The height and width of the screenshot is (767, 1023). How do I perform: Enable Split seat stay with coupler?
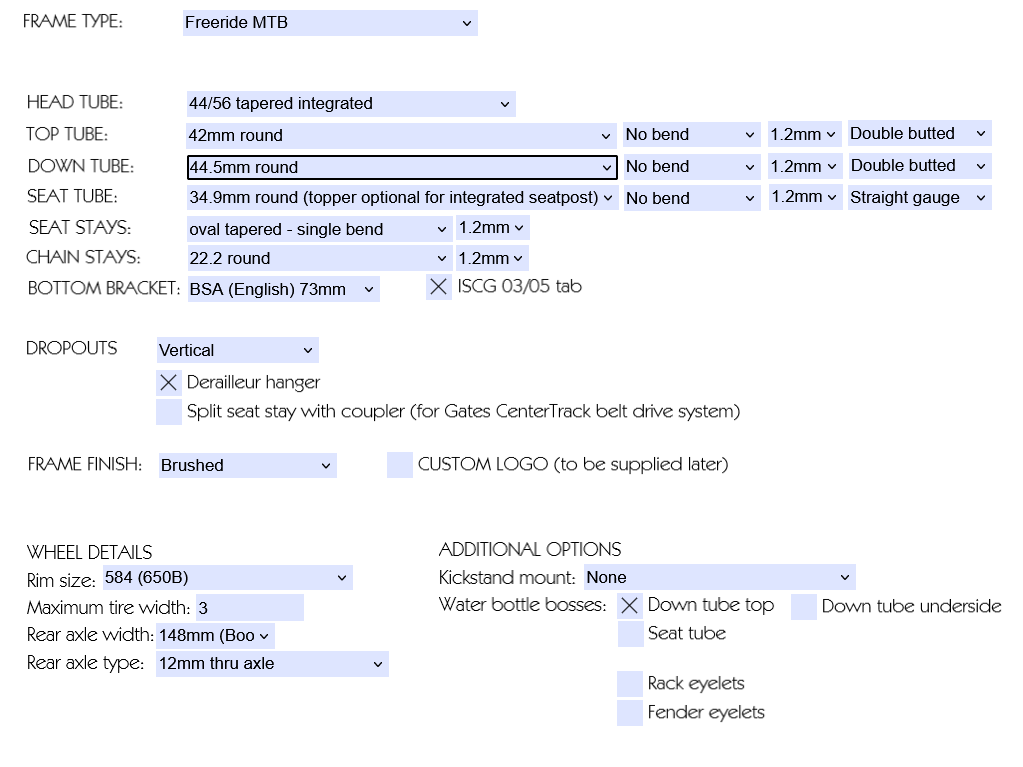click(x=169, y=412)
